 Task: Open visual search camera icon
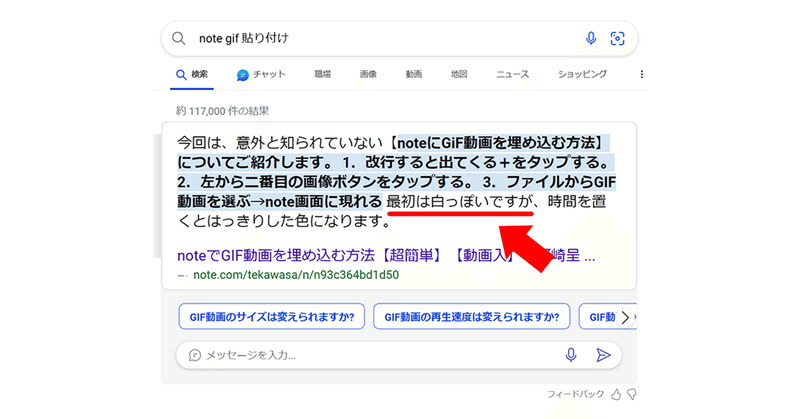point(617,38)
